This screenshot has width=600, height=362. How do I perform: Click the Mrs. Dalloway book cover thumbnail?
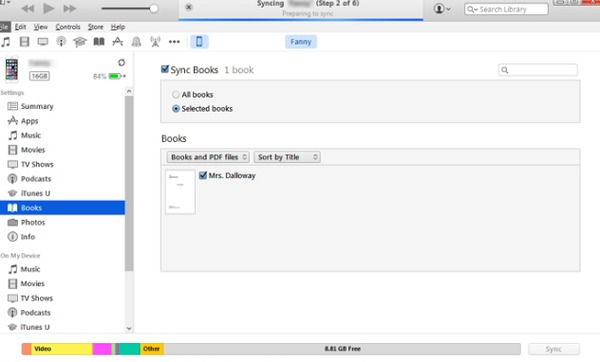pos(180,192)
